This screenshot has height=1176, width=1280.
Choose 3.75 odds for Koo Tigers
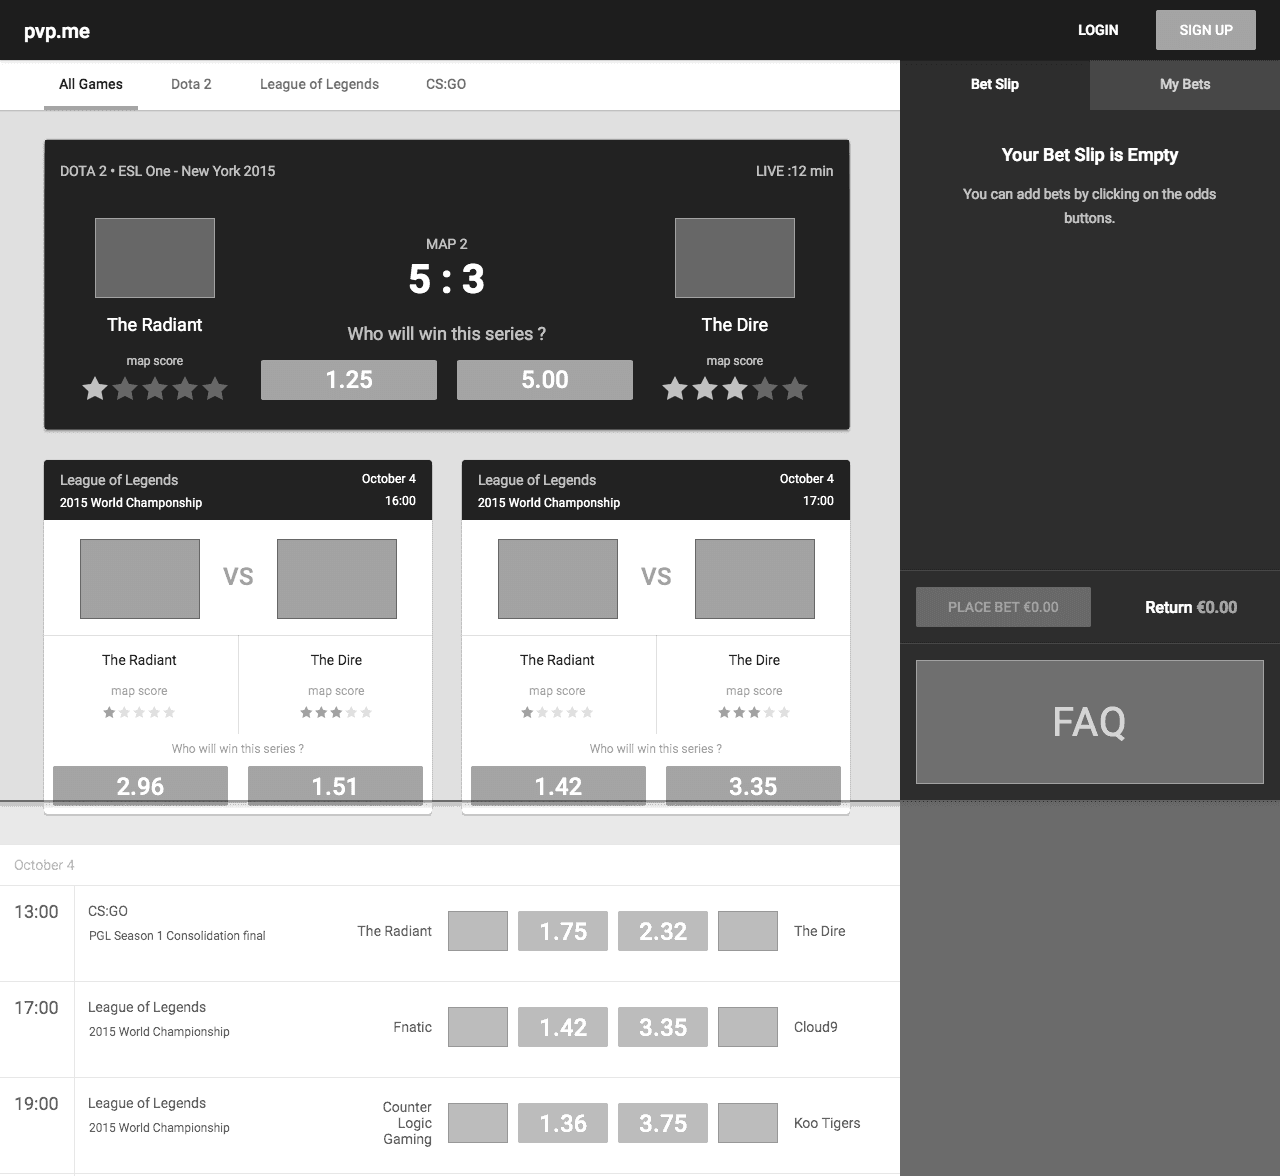[x=663, y=1123]
